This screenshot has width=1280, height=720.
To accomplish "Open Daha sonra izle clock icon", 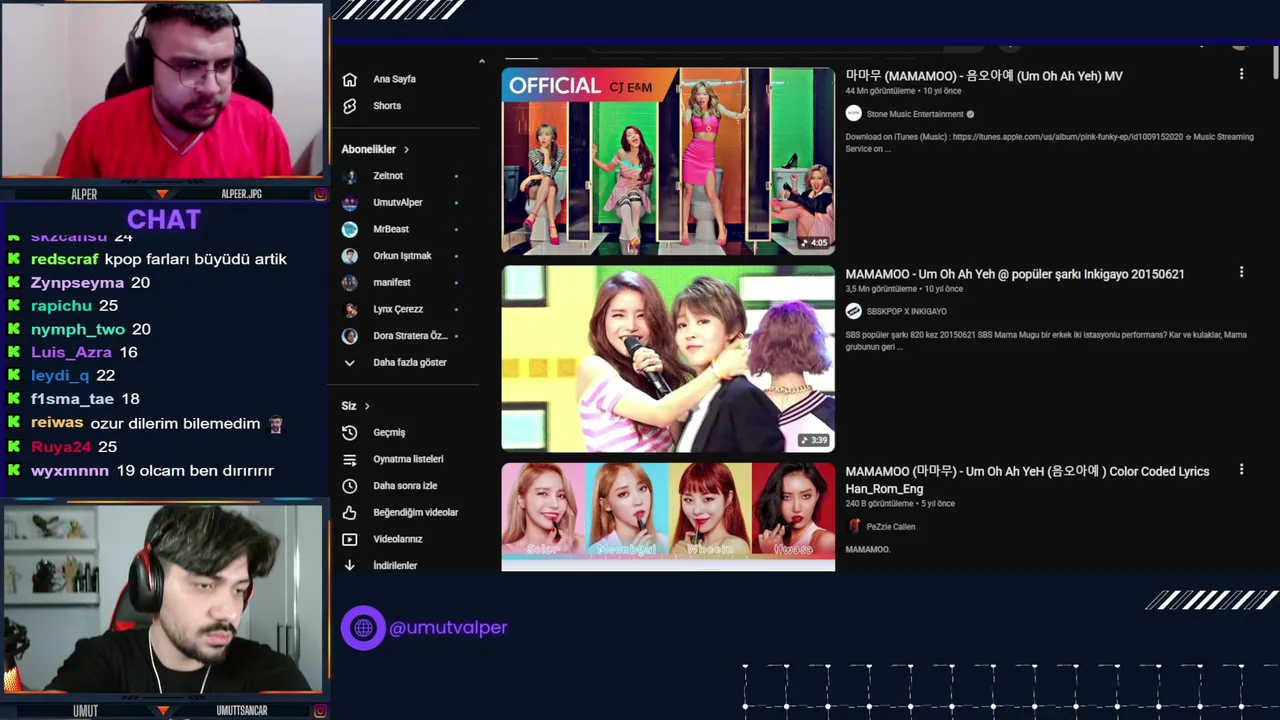I will tap(349, 486).
